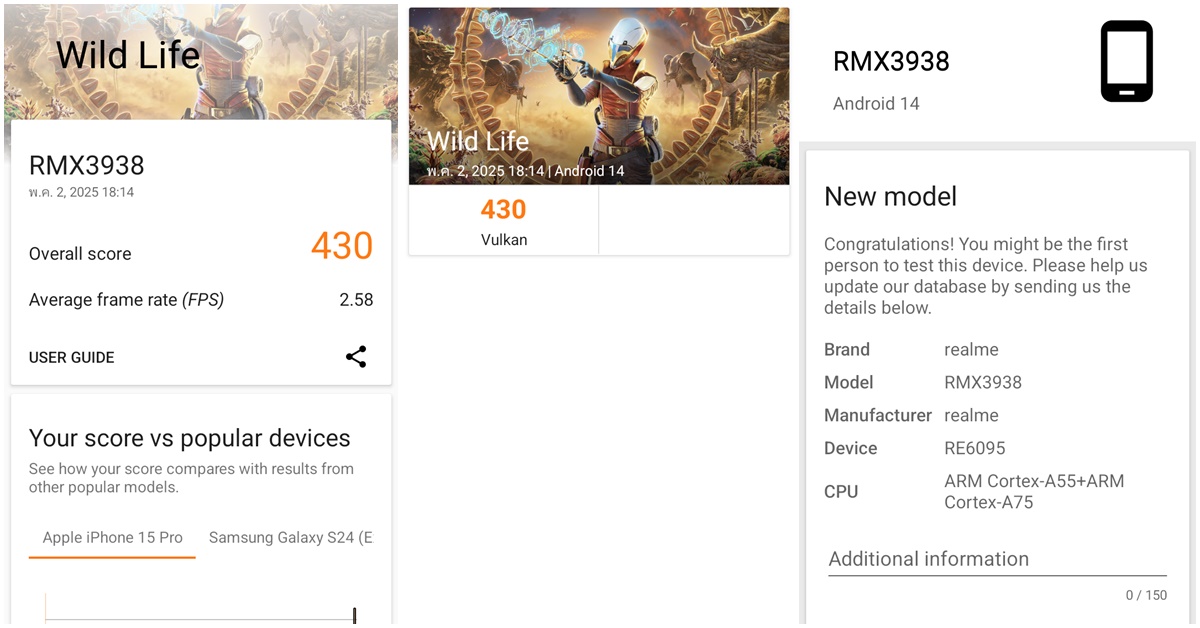The width and height of the screenshot is (1200, 628).
Task: Open the Wild Life result thumbnail image
Action: 599,96
